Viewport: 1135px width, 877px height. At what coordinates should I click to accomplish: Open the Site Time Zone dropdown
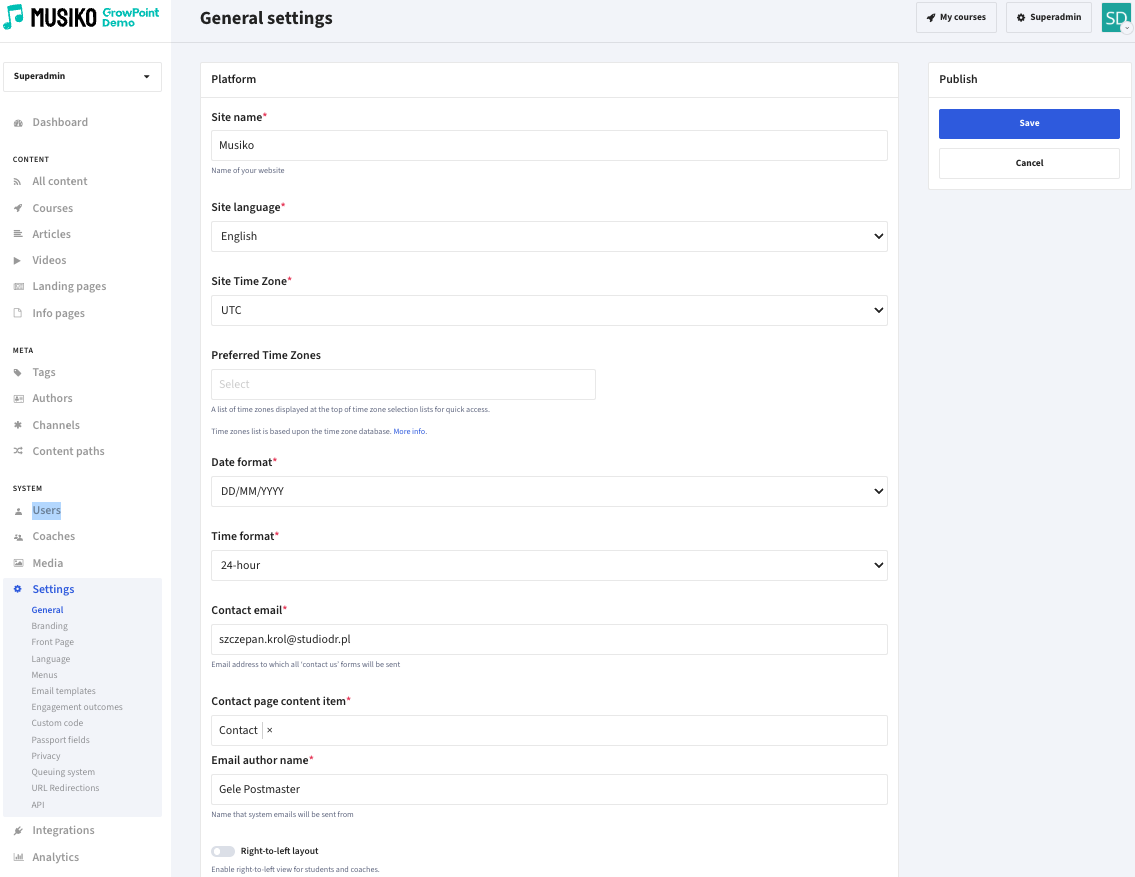[549, 310]
